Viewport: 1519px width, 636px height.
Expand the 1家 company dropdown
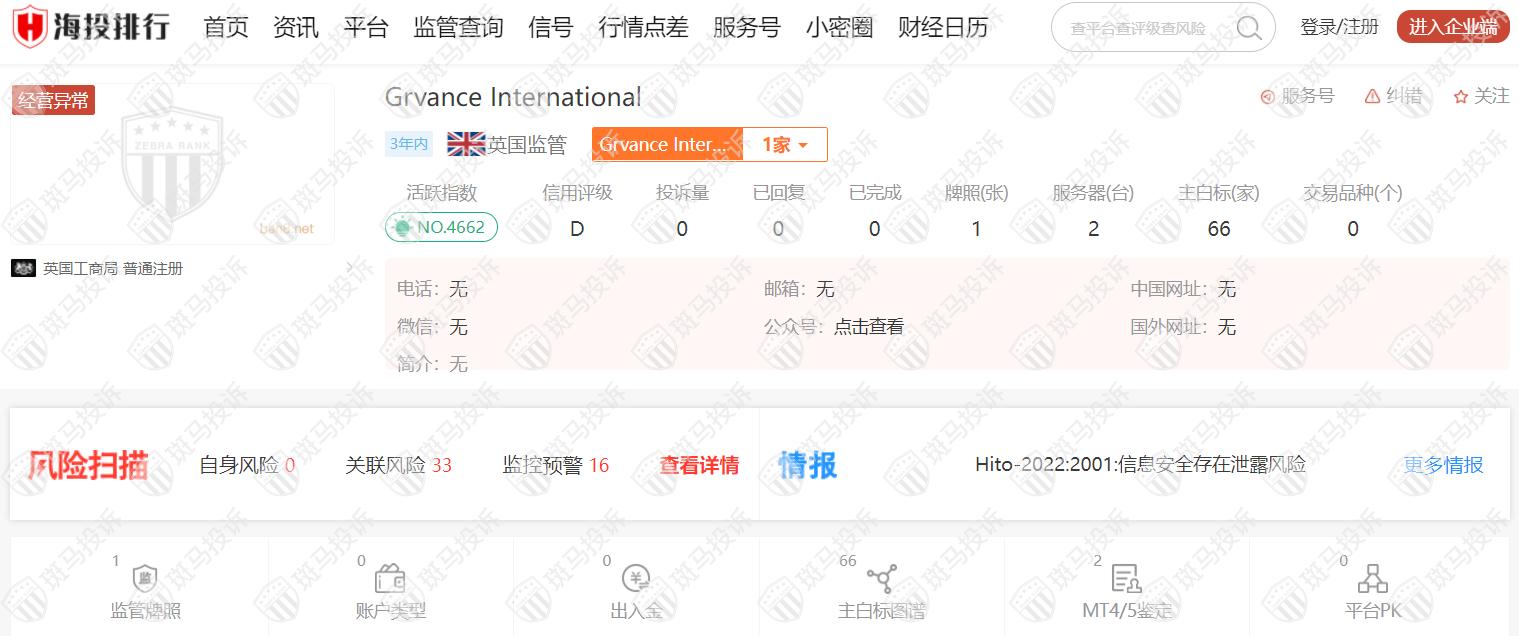click(x=785, y=144)
